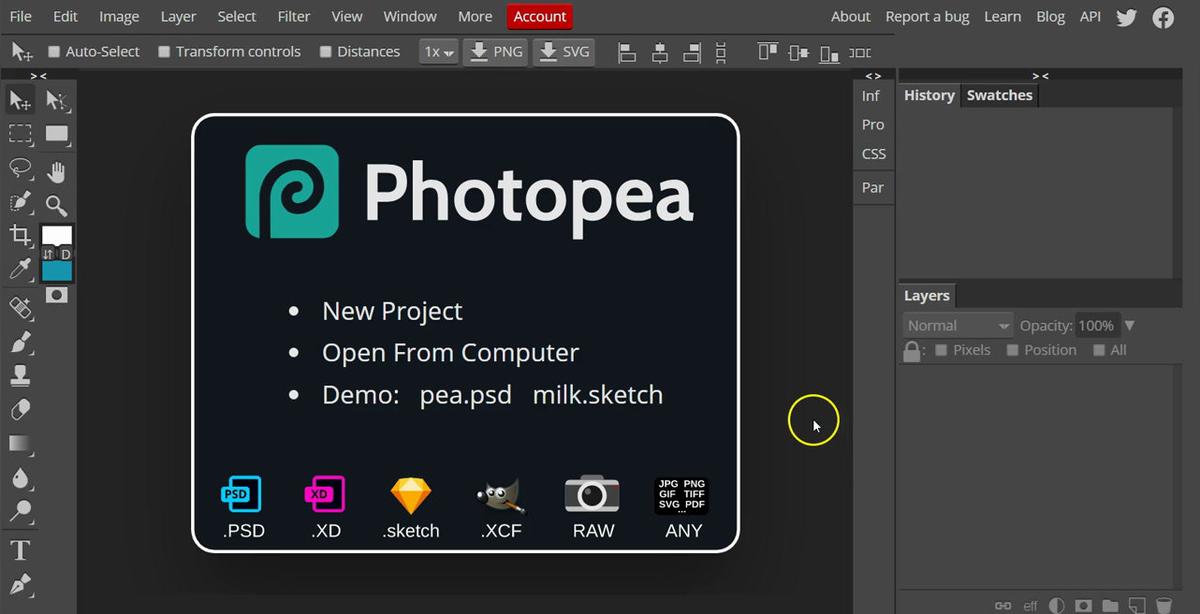Create a new layer icon
The width and height of the screenshot is (1200, 614).
(x=1136, y=606)
